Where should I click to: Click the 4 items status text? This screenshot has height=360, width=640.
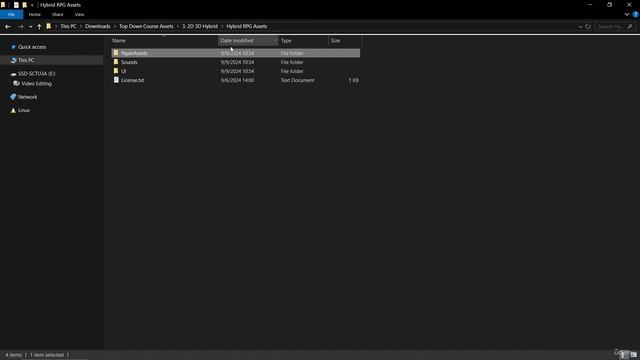[13, 355]
